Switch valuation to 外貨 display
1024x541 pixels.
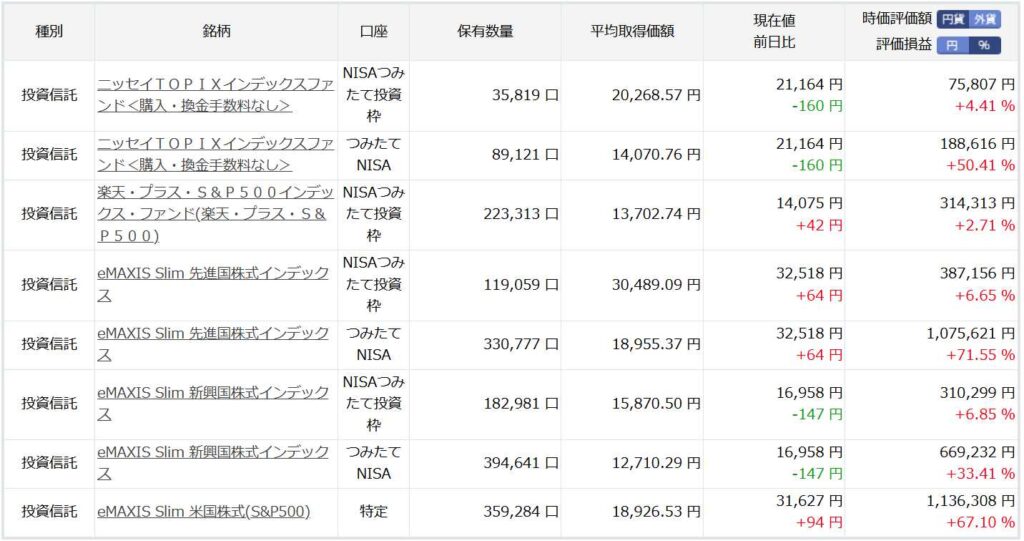[x=985, y=19]
